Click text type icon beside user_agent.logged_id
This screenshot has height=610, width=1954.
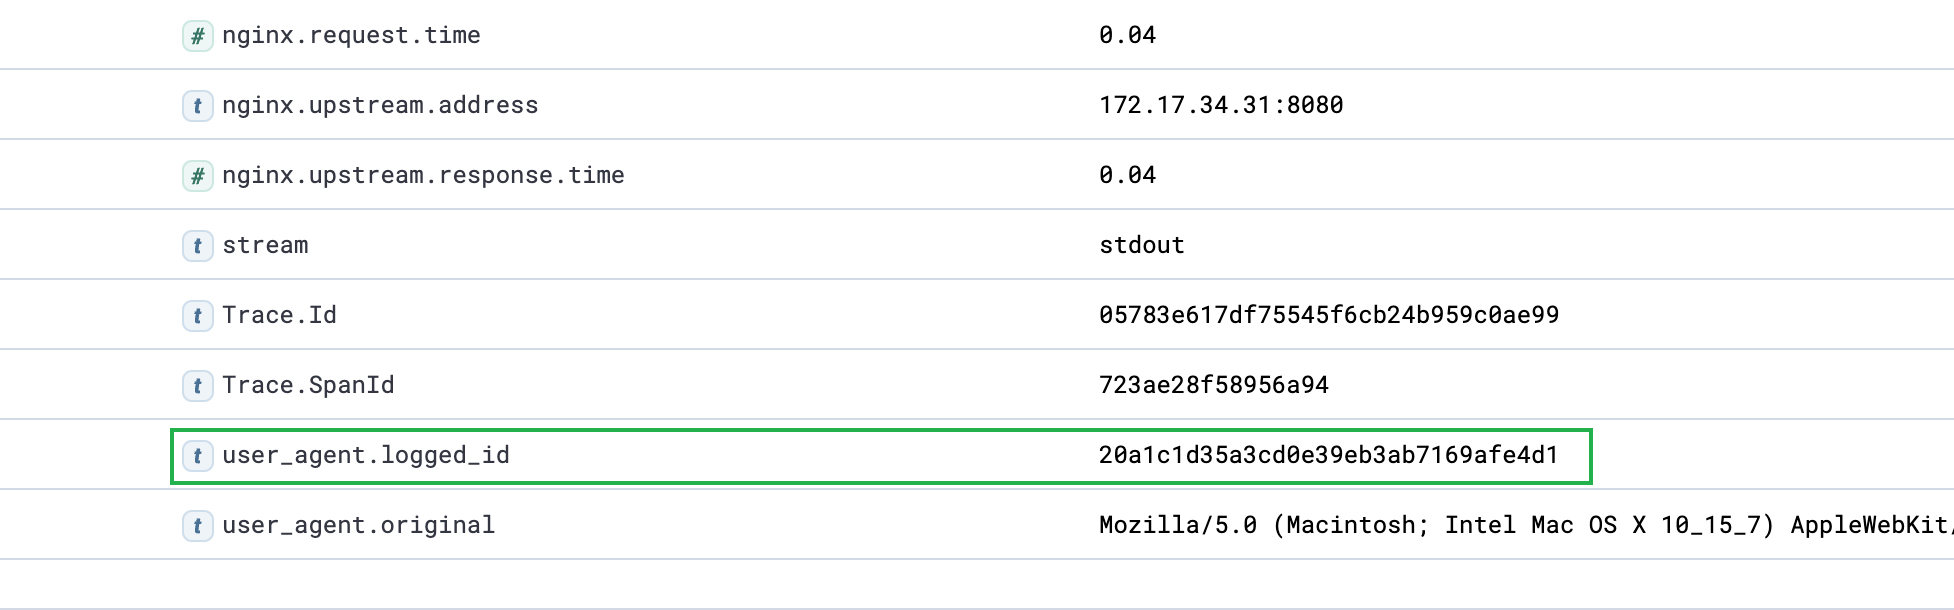(x=198, y=456)
